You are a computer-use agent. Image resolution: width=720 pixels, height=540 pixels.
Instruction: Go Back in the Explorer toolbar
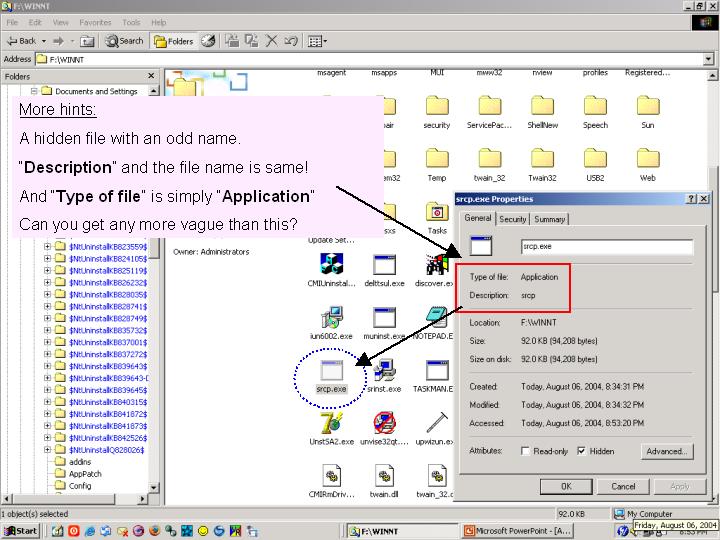coord(21,41)
